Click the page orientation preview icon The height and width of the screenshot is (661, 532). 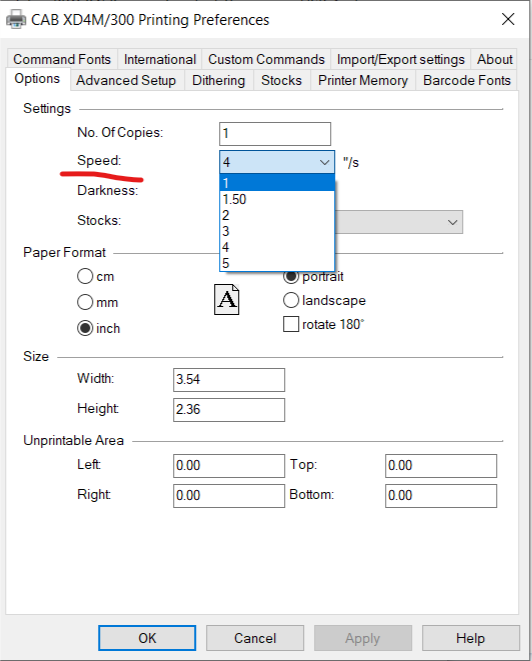click(x=227, y=299)
